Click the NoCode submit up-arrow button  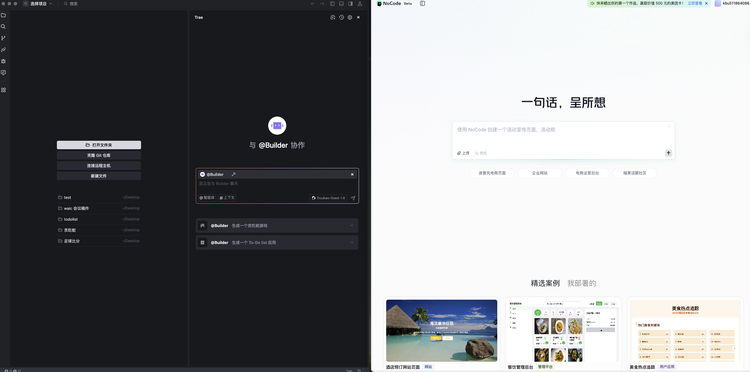pyautogui.click(x=668, y=153)
